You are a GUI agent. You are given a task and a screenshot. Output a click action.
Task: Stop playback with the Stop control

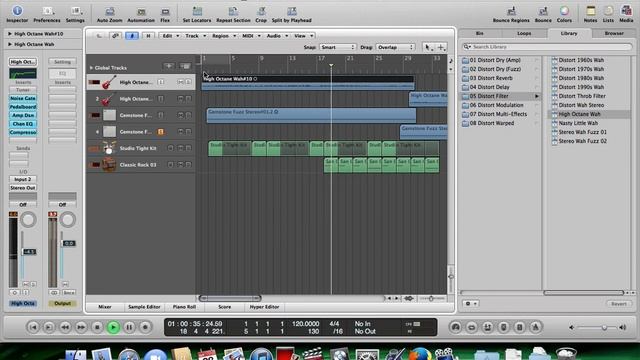coord(97,327)
